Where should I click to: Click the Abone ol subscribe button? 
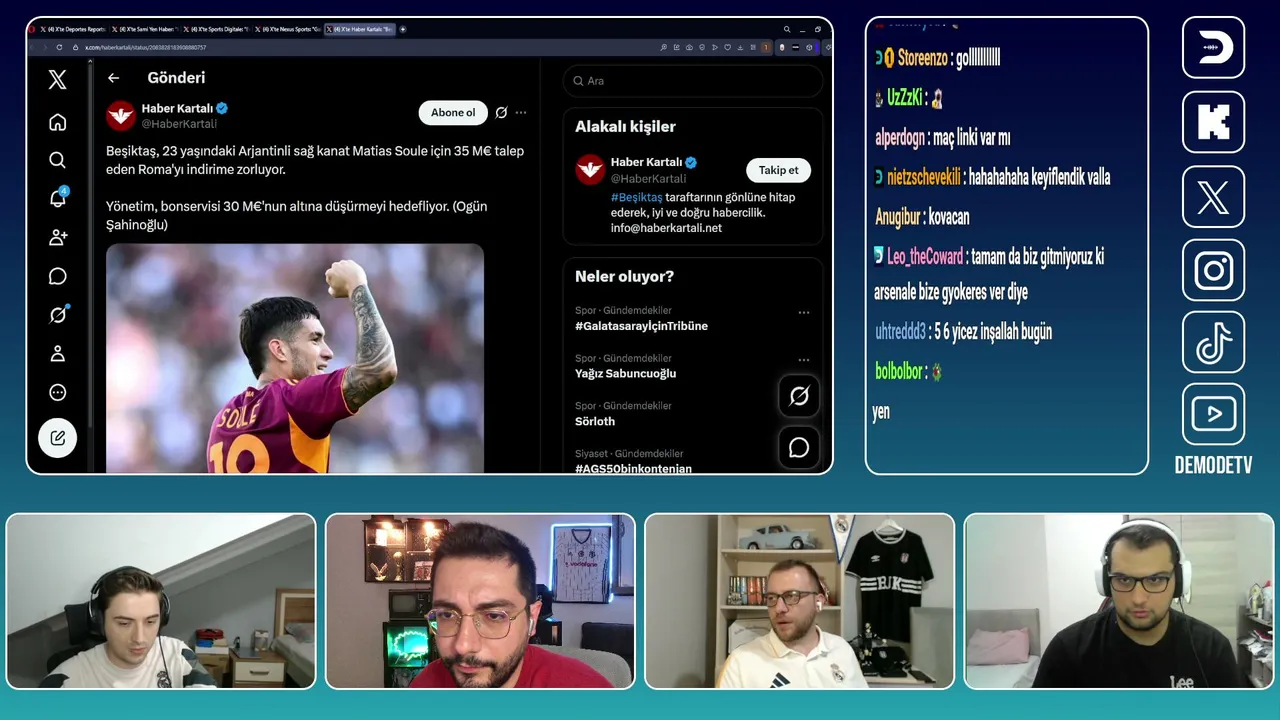pyautogui.click(x=453, y=113)
